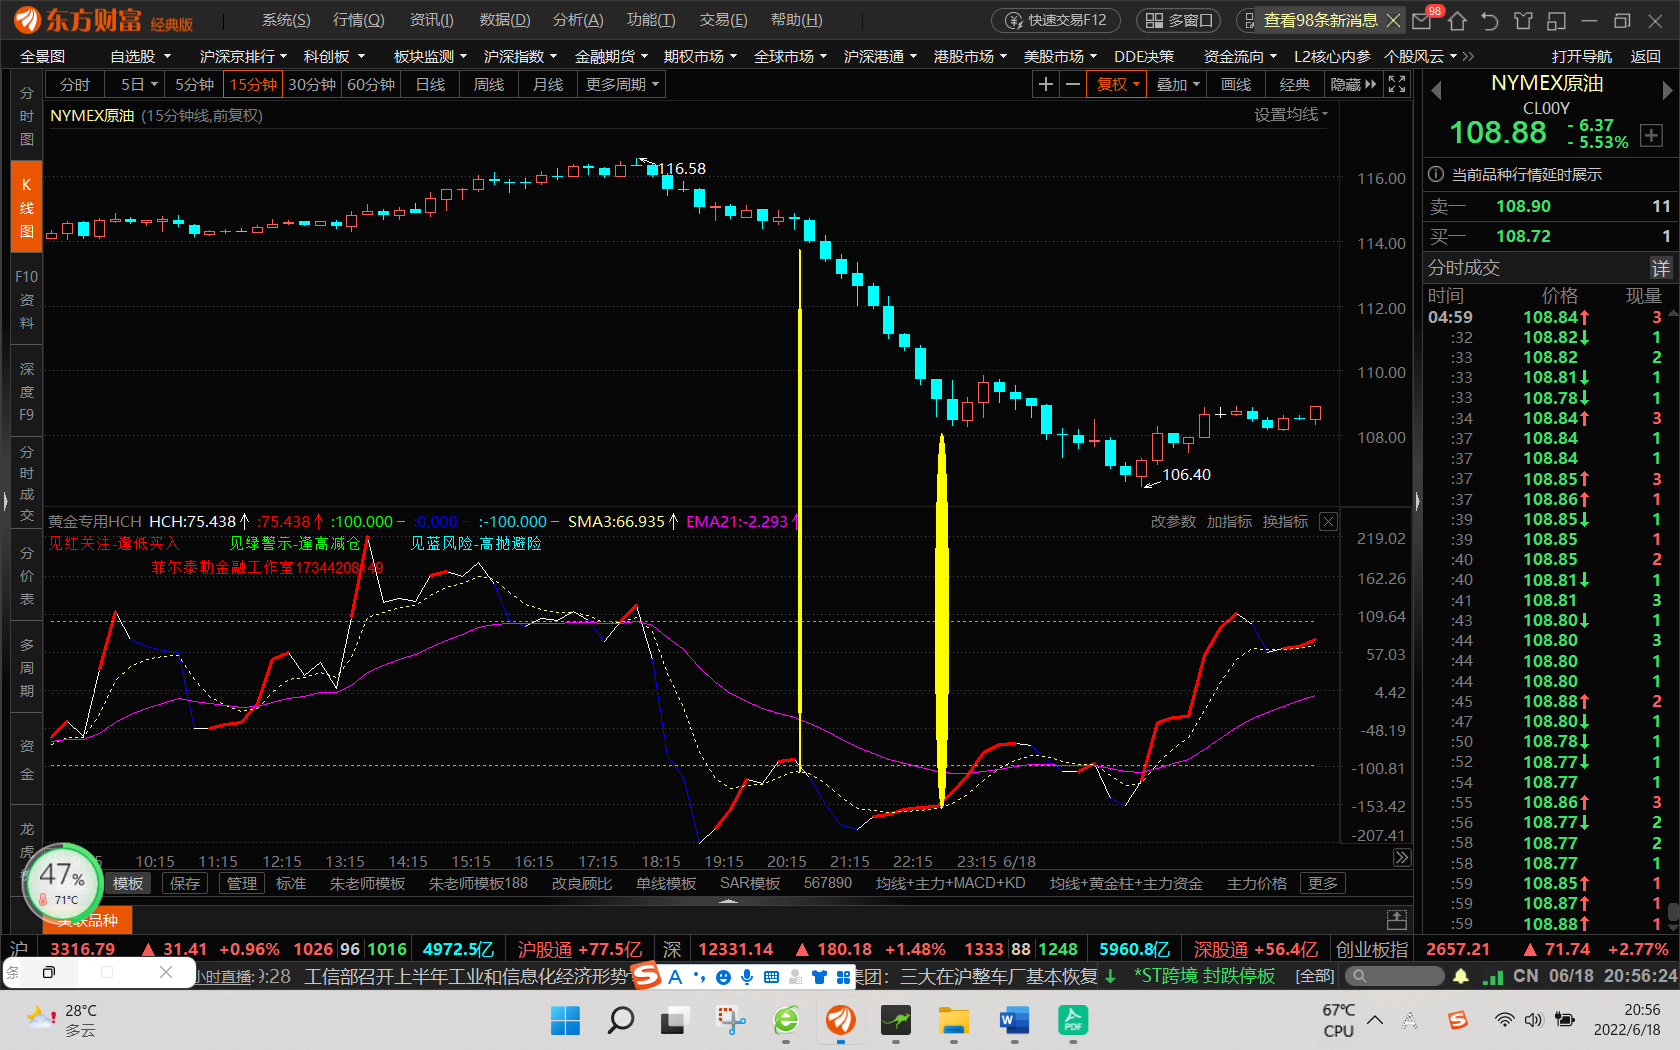Switch to 日线 daily chart tab

(430, 85)
